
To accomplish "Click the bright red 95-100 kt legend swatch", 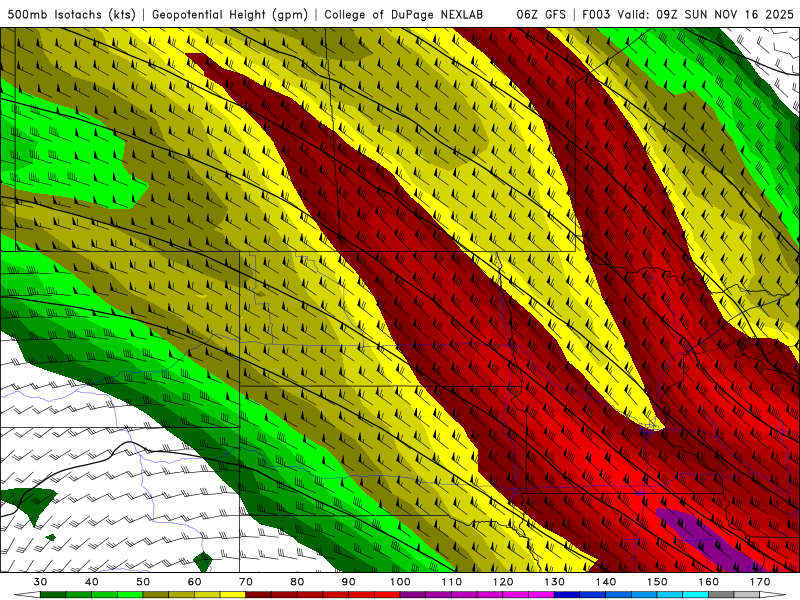I will (387, 595).
